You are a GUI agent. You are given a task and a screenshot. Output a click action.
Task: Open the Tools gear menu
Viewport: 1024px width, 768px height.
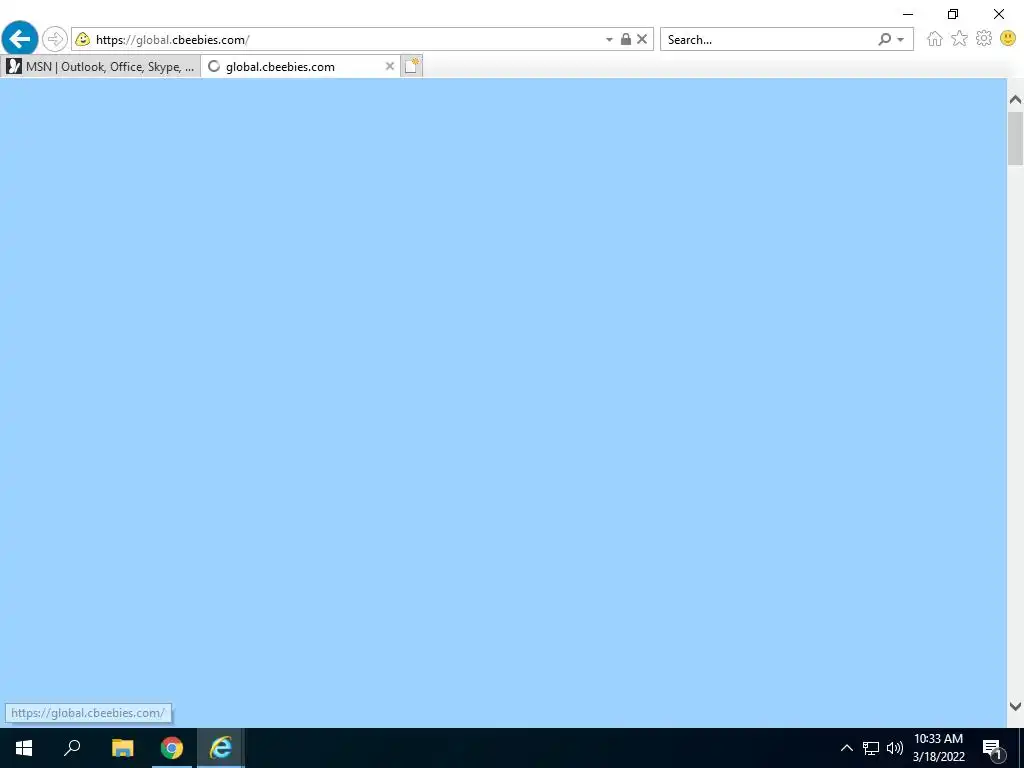coord(984,39)
